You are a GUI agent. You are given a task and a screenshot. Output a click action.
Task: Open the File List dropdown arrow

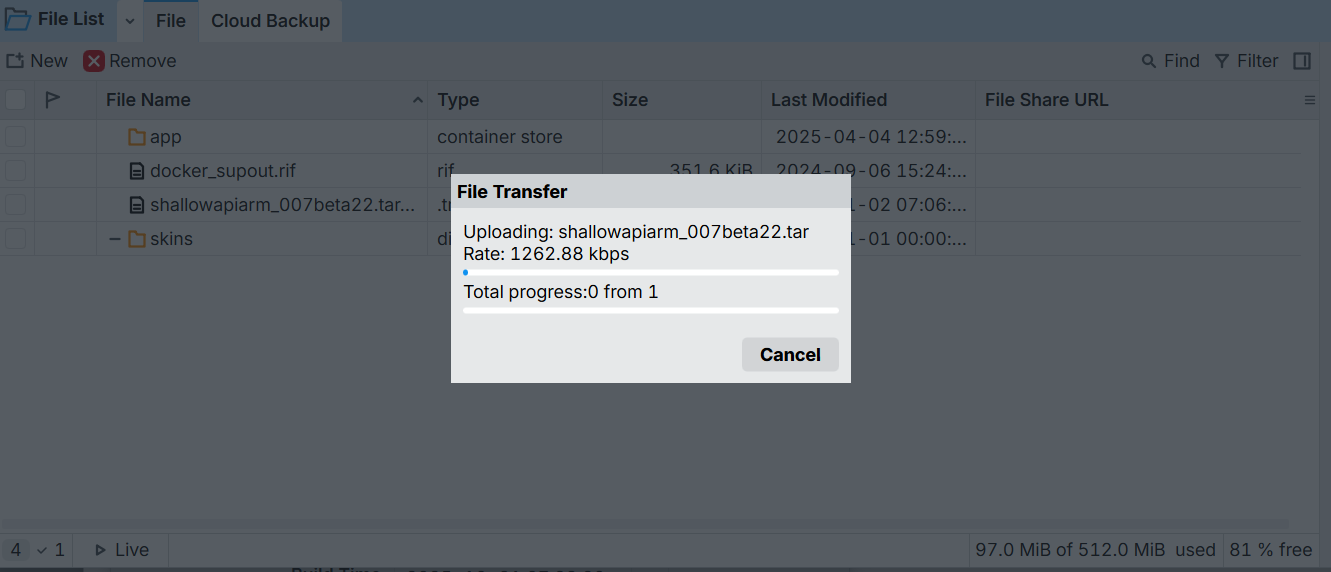(x=130, y=21)
